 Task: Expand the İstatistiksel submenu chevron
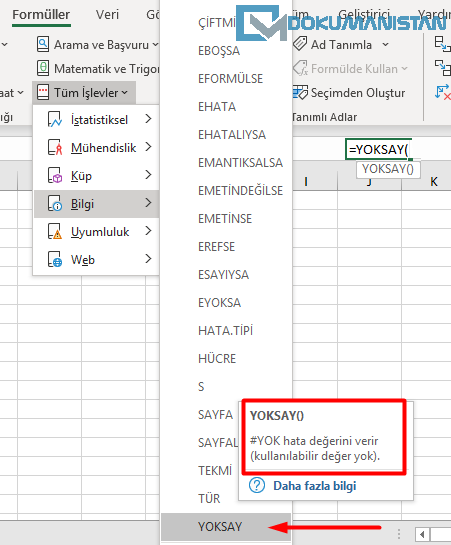[x=148, y=119]
